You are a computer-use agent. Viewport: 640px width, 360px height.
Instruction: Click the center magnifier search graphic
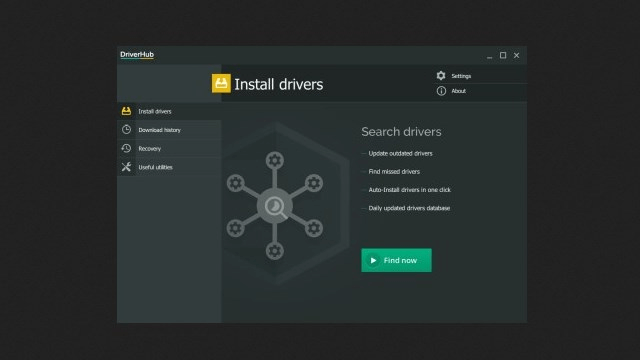[275, 206]
